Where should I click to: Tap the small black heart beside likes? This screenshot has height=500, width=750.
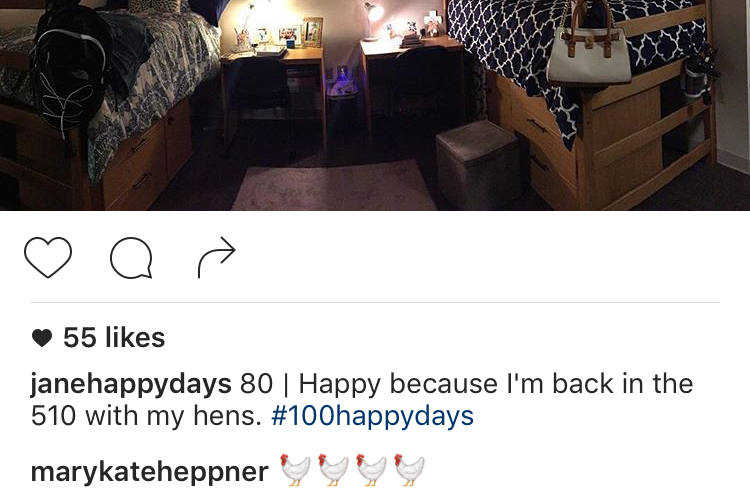coord(42,338)
